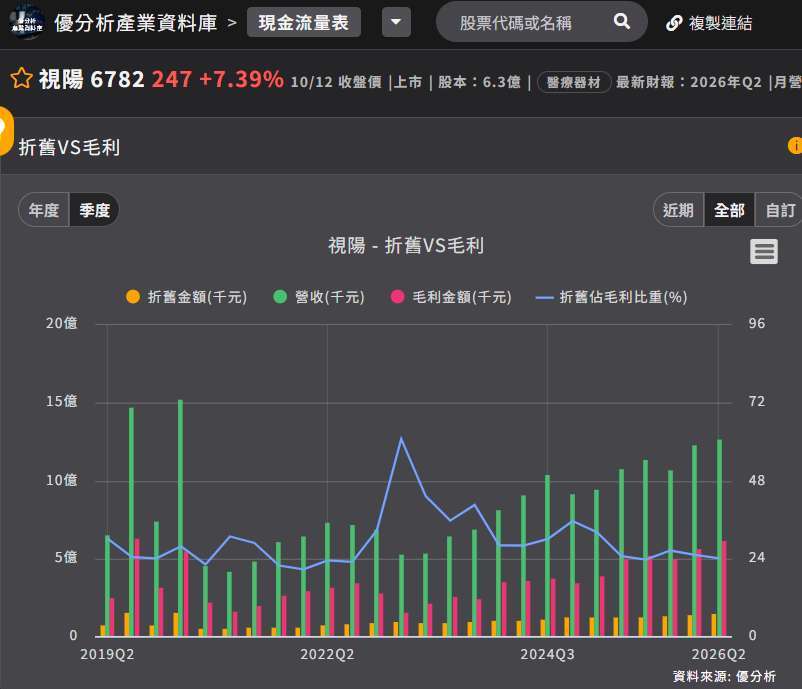Select the 全部 range tab
The width and height of the screenshot is (802, 689).
click(x=729, y=210)
